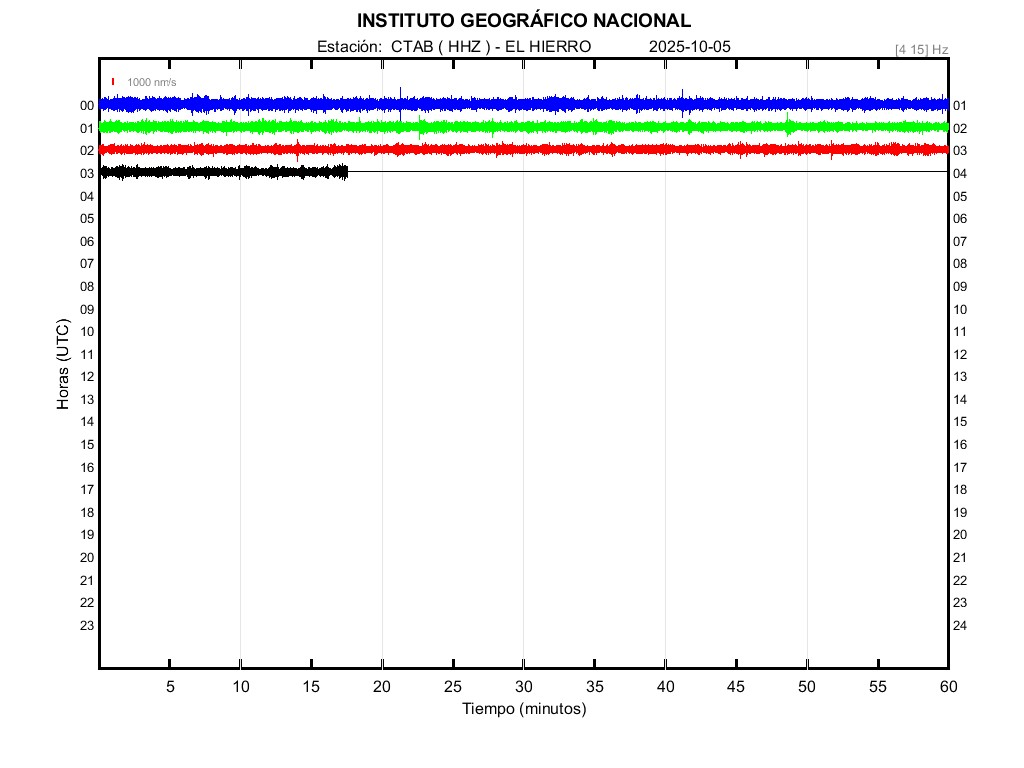Click the station label CTAB ( HHZ ) - EL HIERRO

click(x=454, y=47)
